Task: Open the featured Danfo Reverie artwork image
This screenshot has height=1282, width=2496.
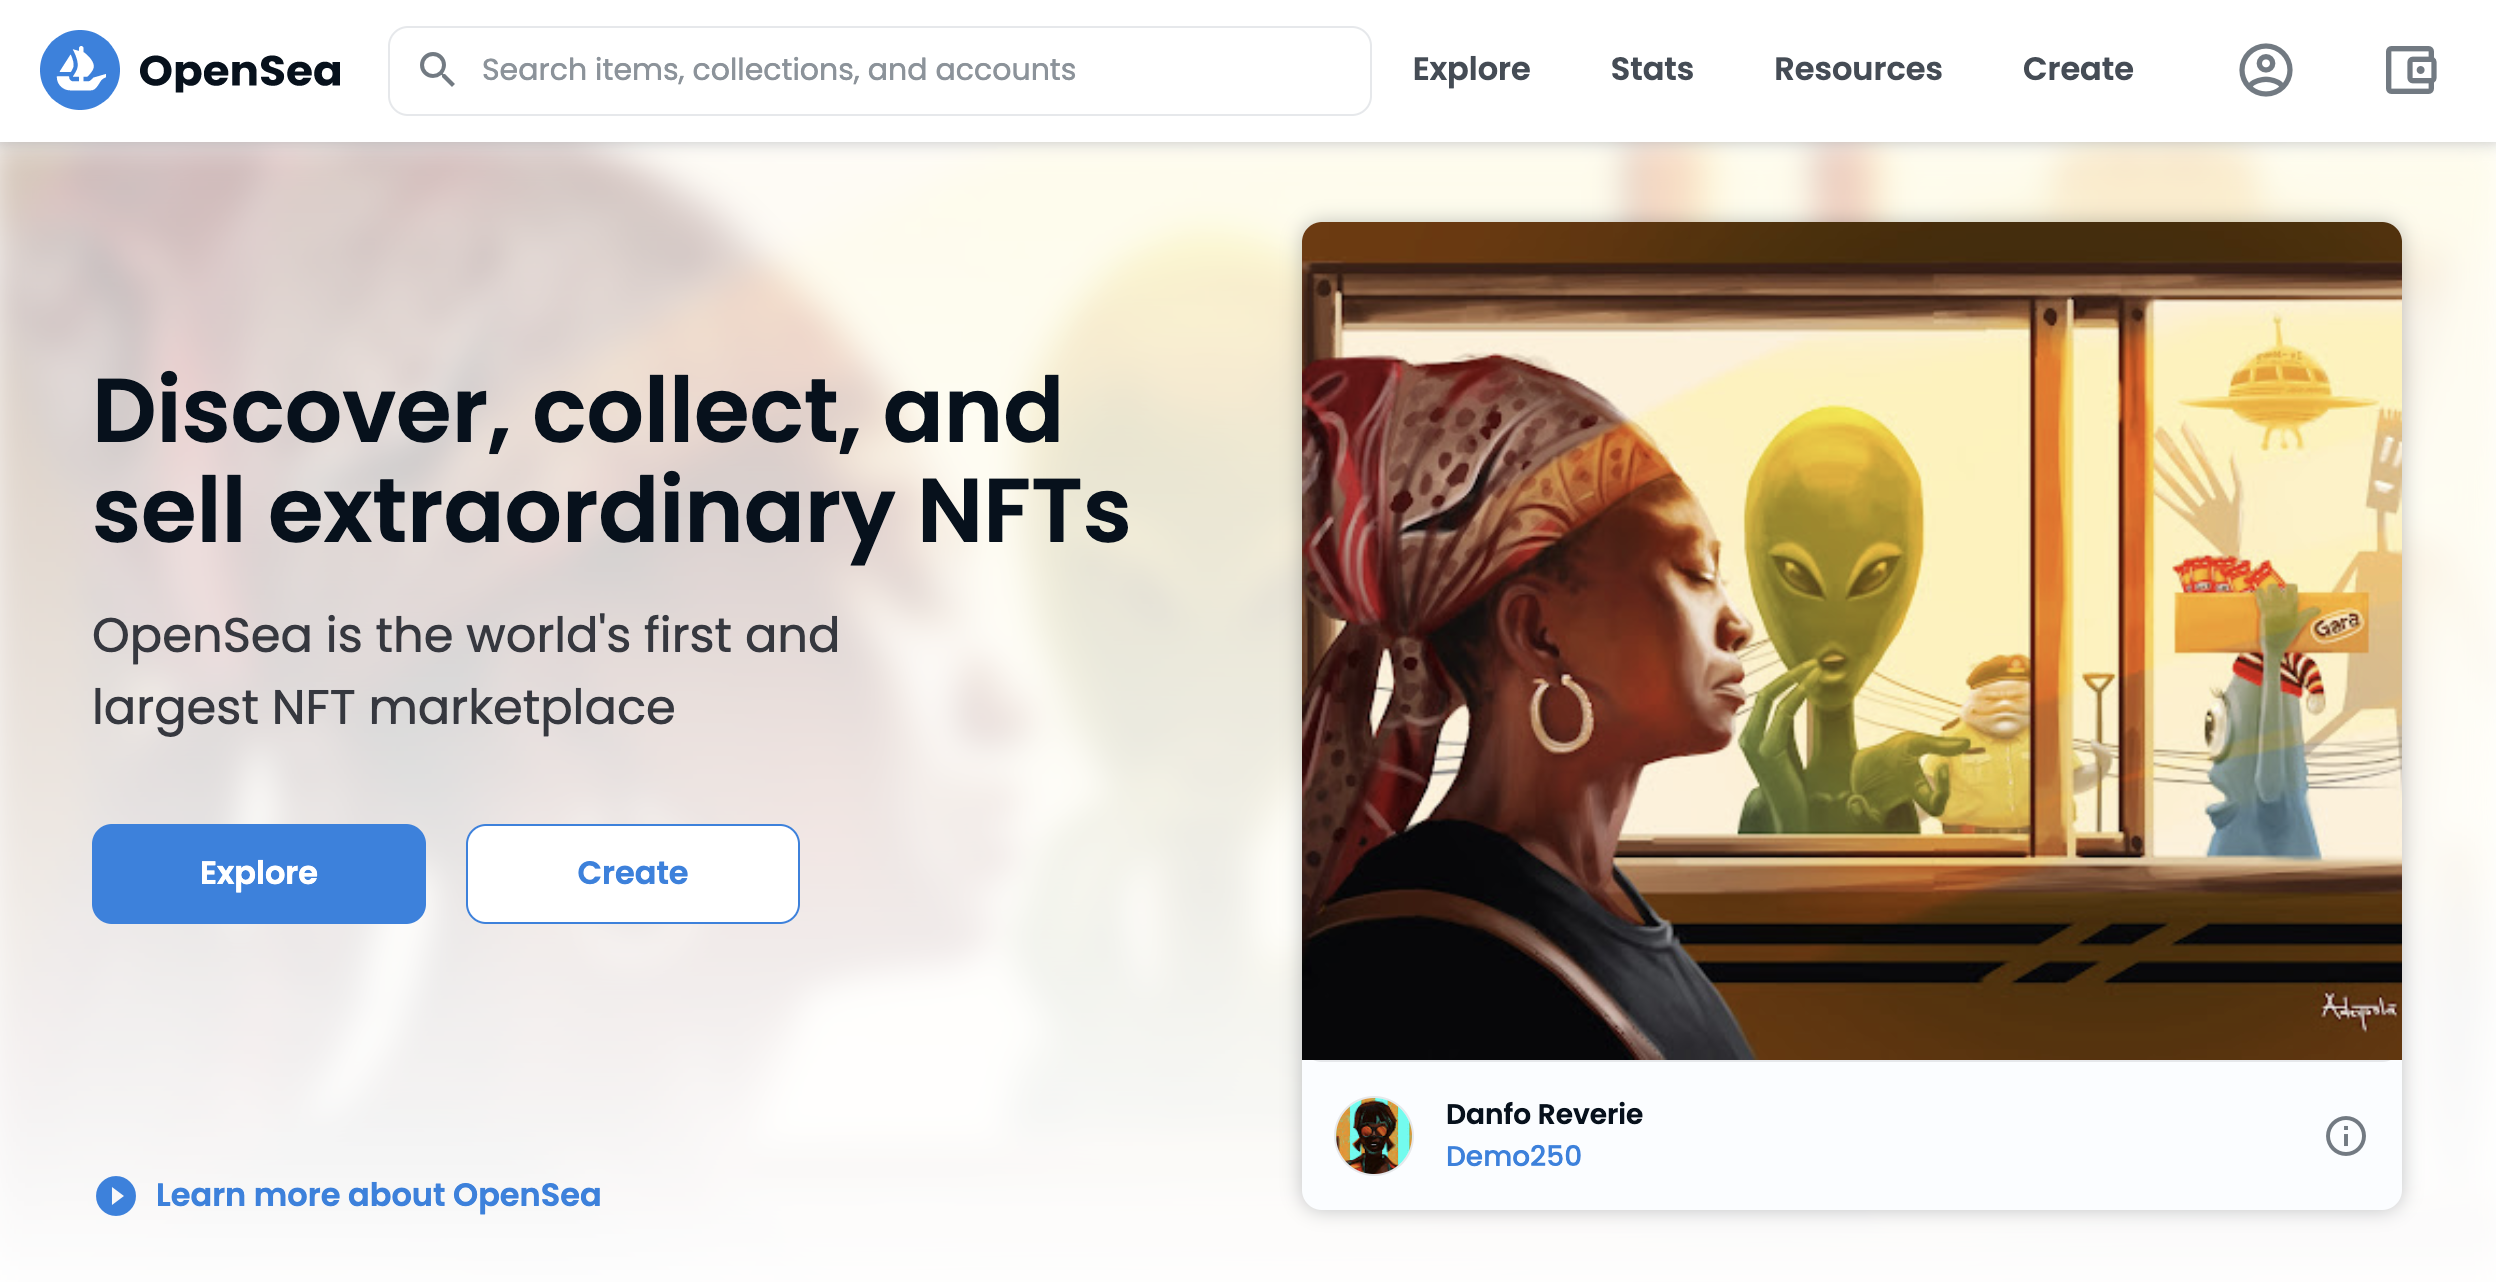Action: click(x=1851, y=640)
